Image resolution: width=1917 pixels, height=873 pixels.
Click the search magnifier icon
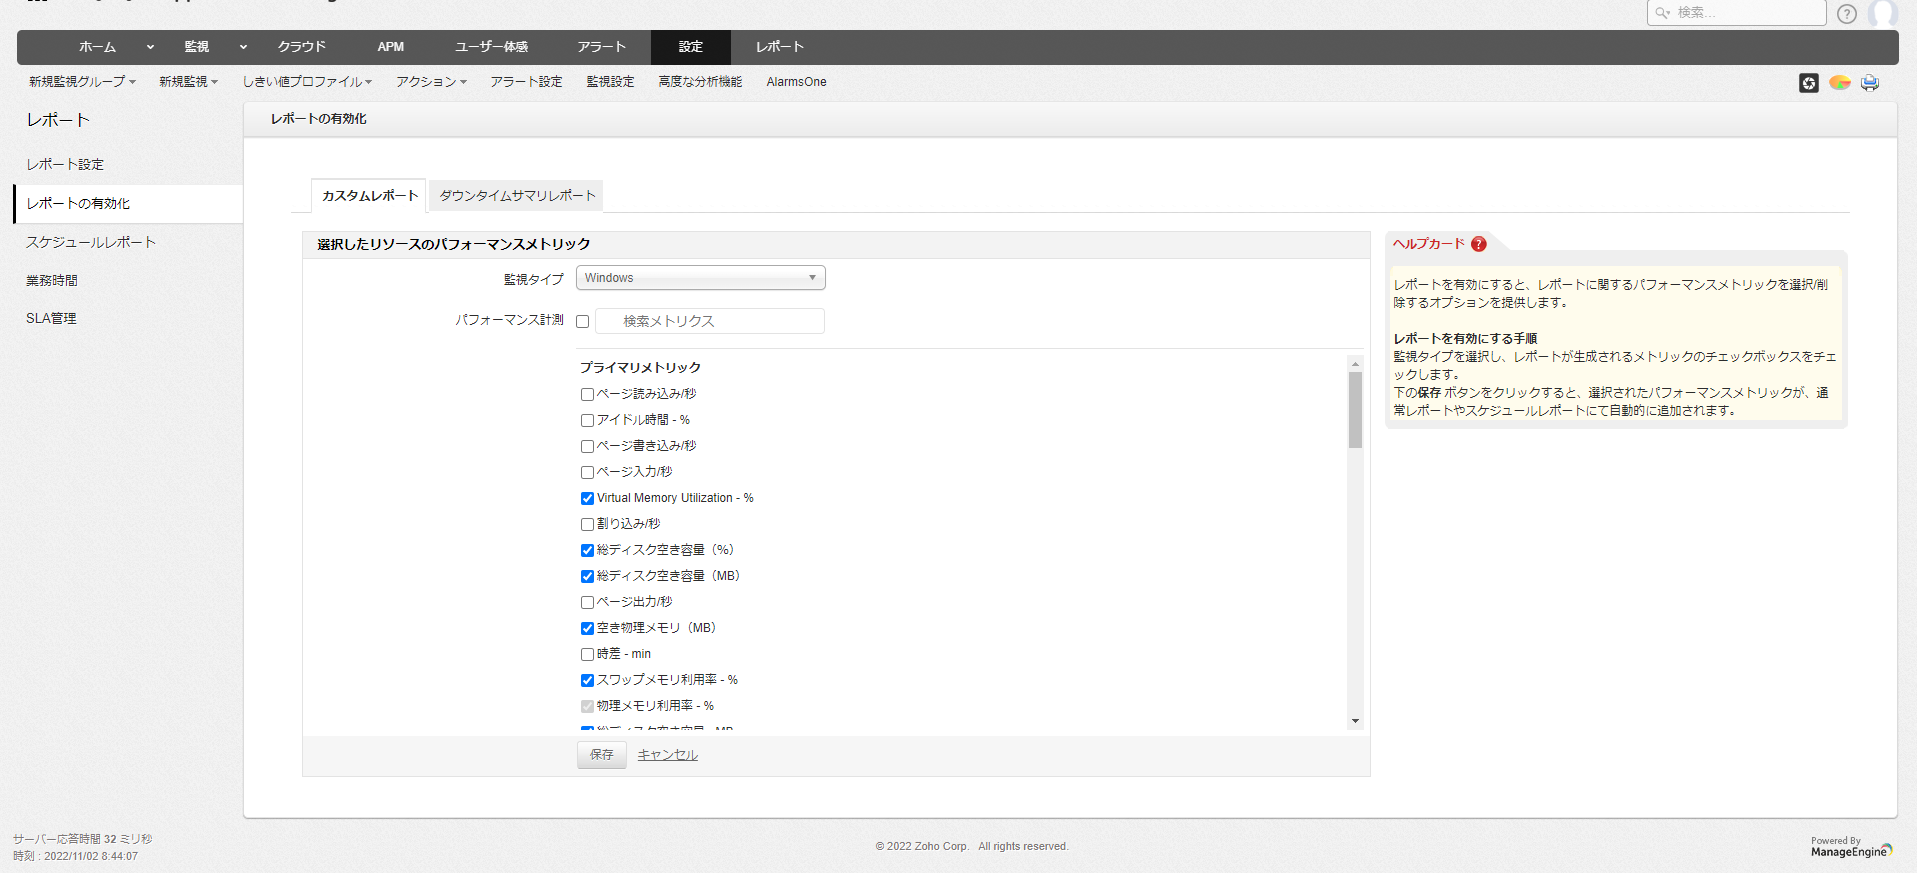click(x=1662, y=13)
